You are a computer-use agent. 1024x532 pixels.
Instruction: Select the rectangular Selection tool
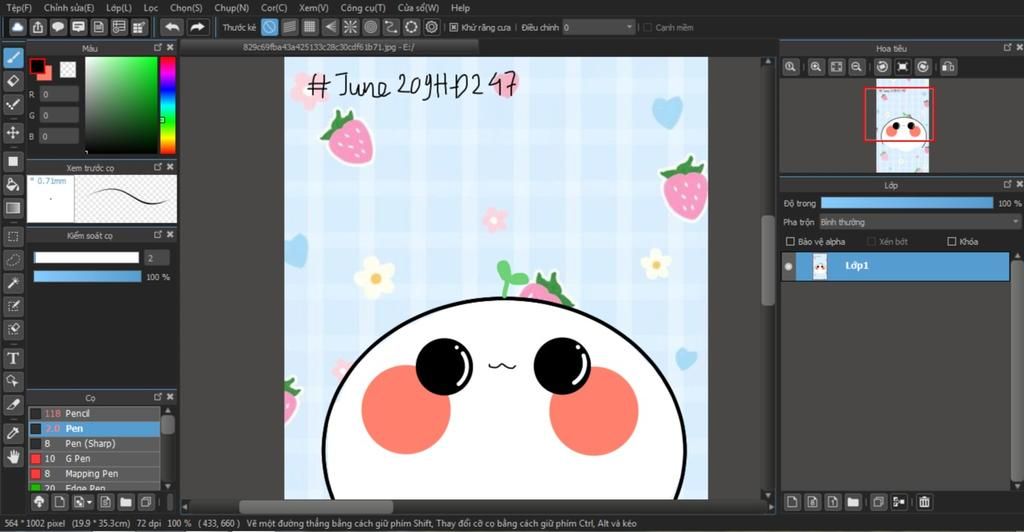point(13,236)
